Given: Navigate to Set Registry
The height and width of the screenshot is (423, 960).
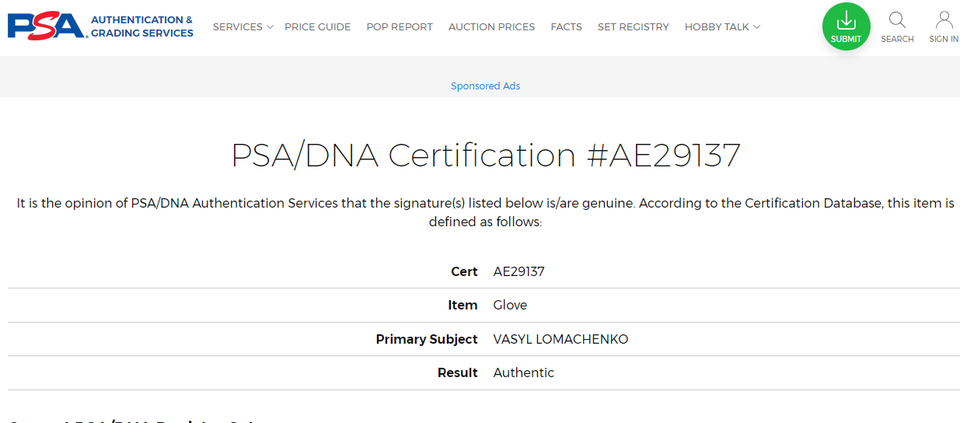Looking at the screenshot, I should [633, 27].
